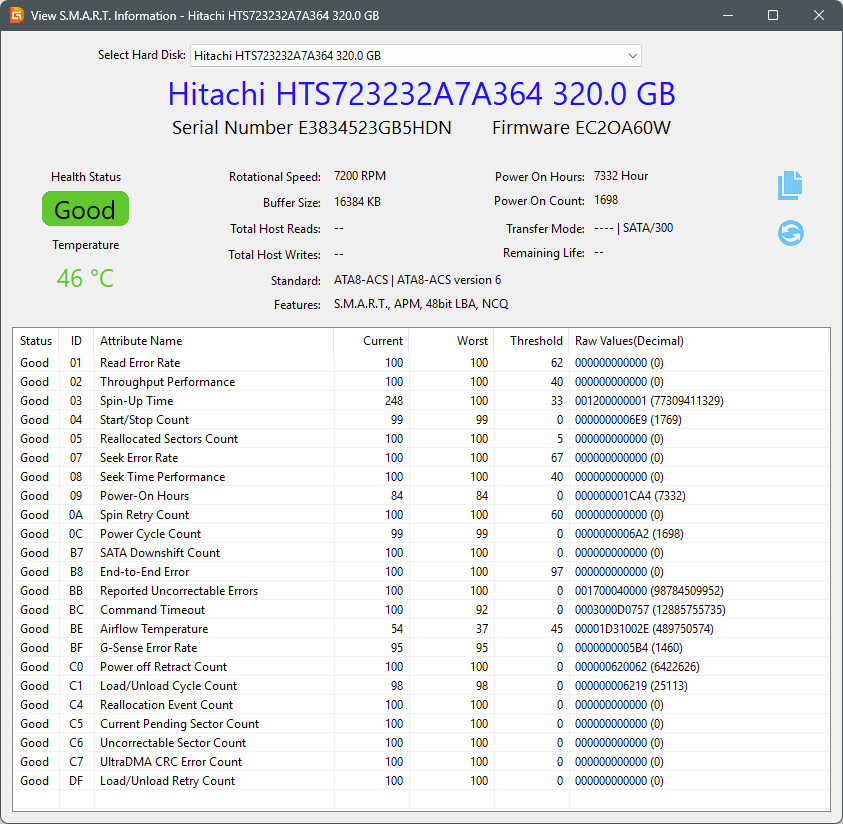Select the Command Timeout row
The width and height of the screenshot is (843, 824).
tap(421, 610)
